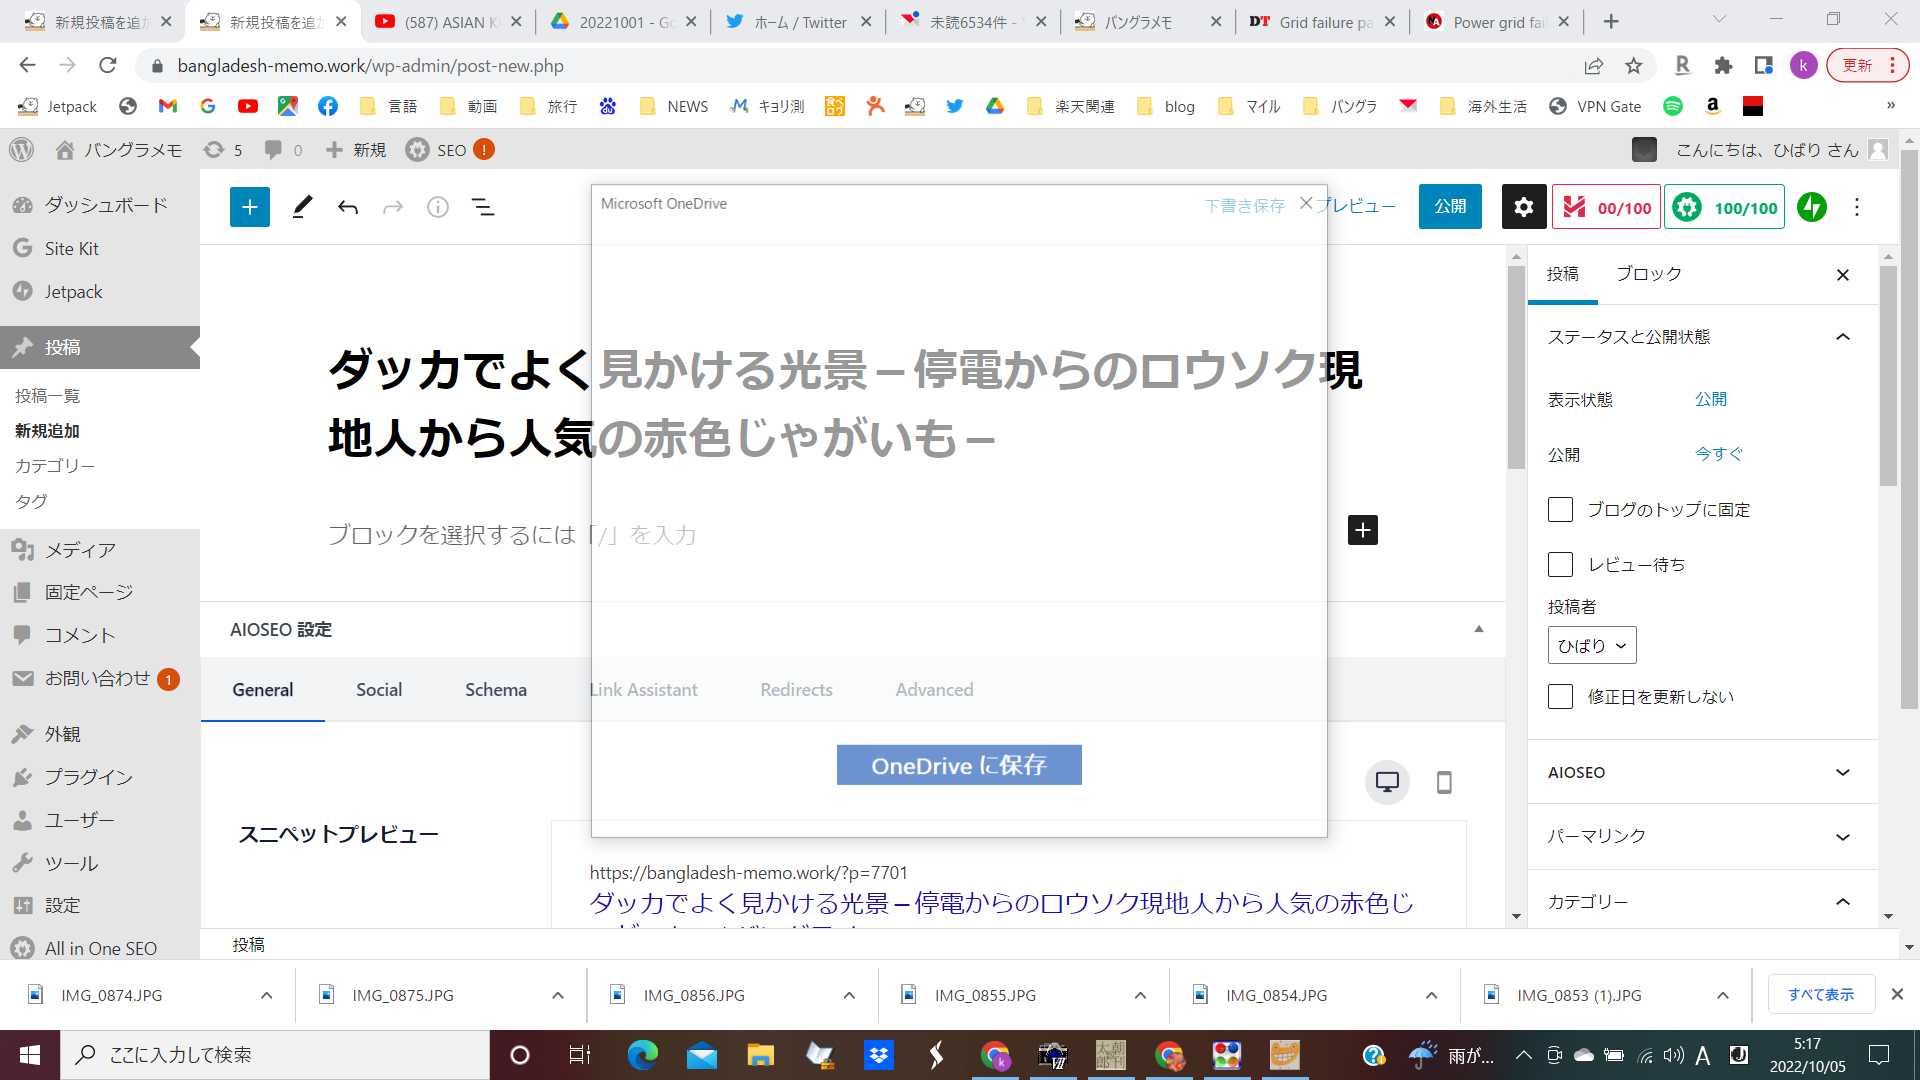Click すべて表示 in downloads bar
The width and height of the screenshot is (1920, 1080).
[1821, 995]
